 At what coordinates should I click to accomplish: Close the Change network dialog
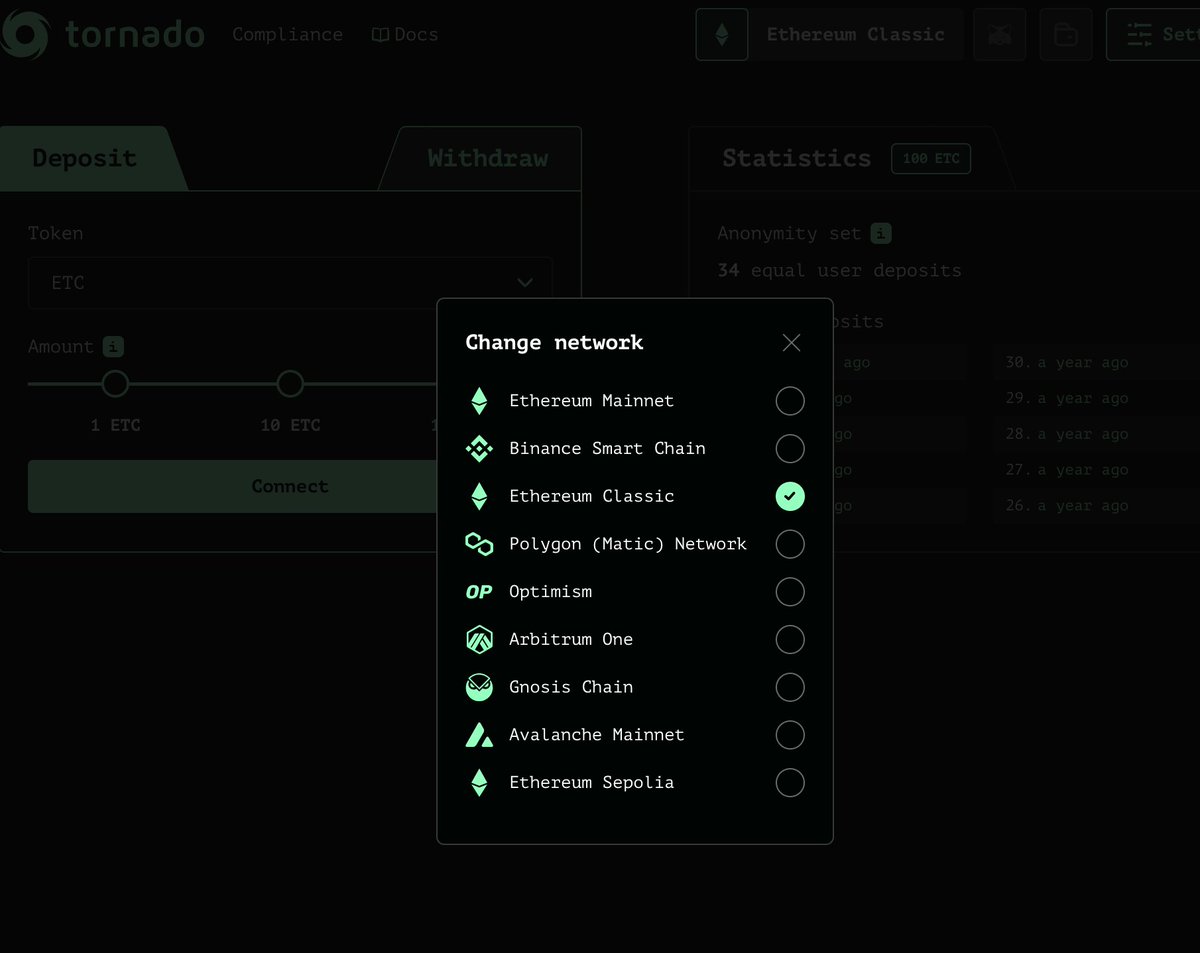click(x=791, y=343)
